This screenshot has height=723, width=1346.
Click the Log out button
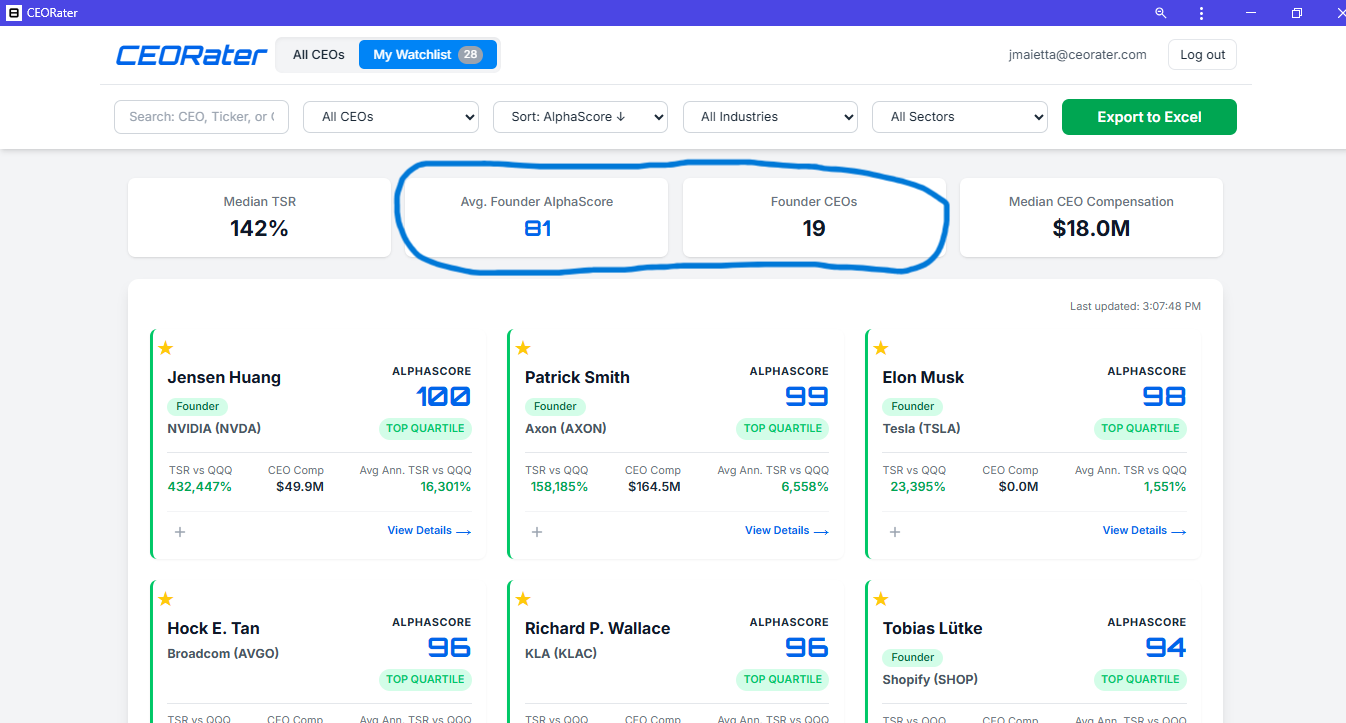[x=1202, y=55]
